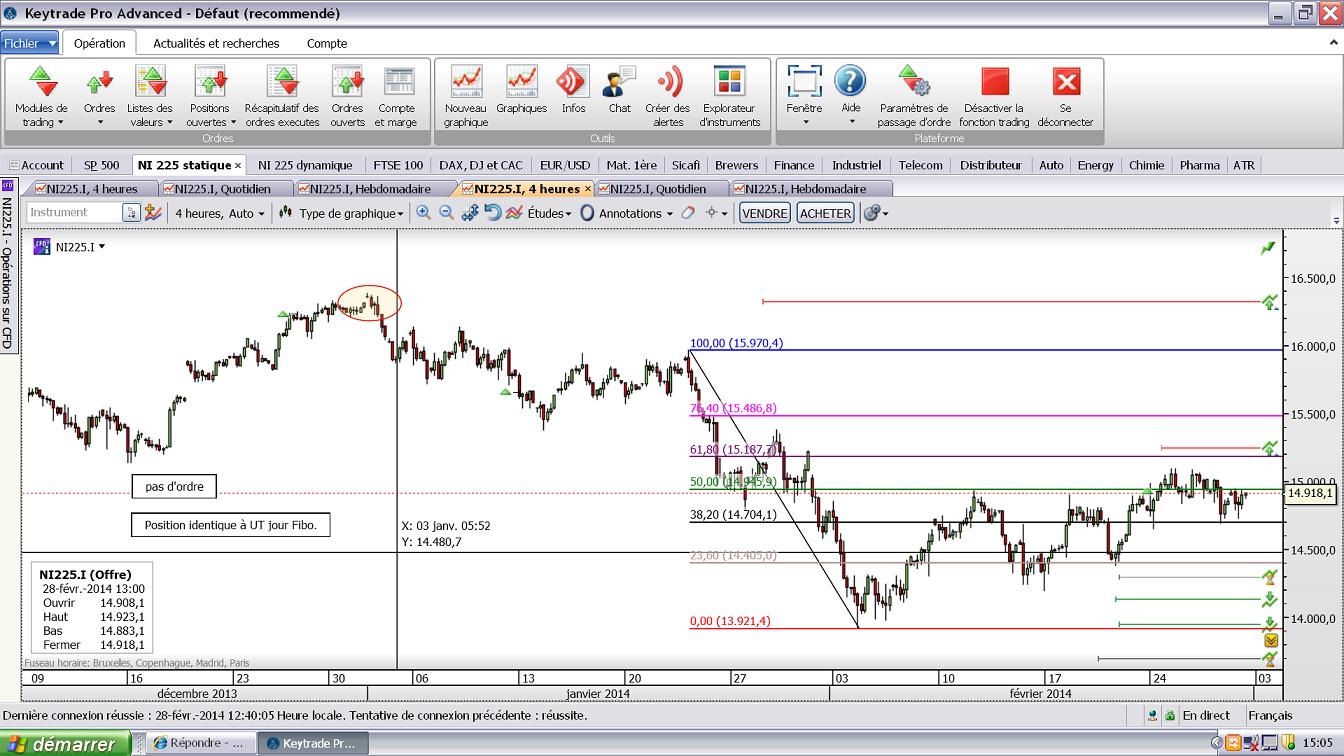This screenshot has width=1344, height=756.
Task: Show Récapitulatif des ordres exécutés
Action: 282,96
